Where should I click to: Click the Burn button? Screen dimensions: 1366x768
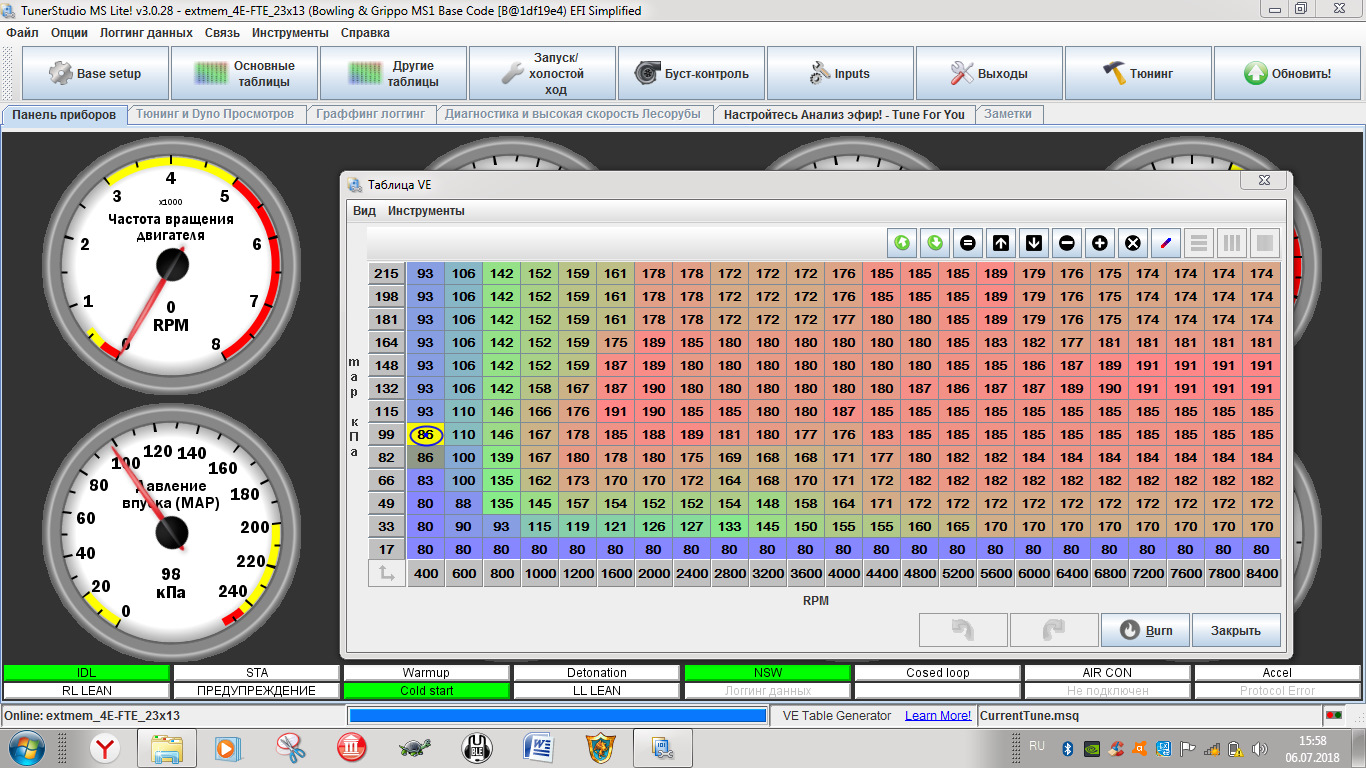coord(1145,630)
